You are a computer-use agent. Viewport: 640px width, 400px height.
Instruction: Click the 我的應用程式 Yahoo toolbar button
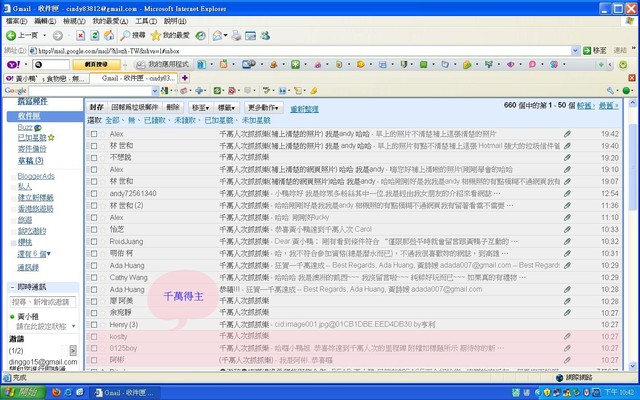[163, 64]
